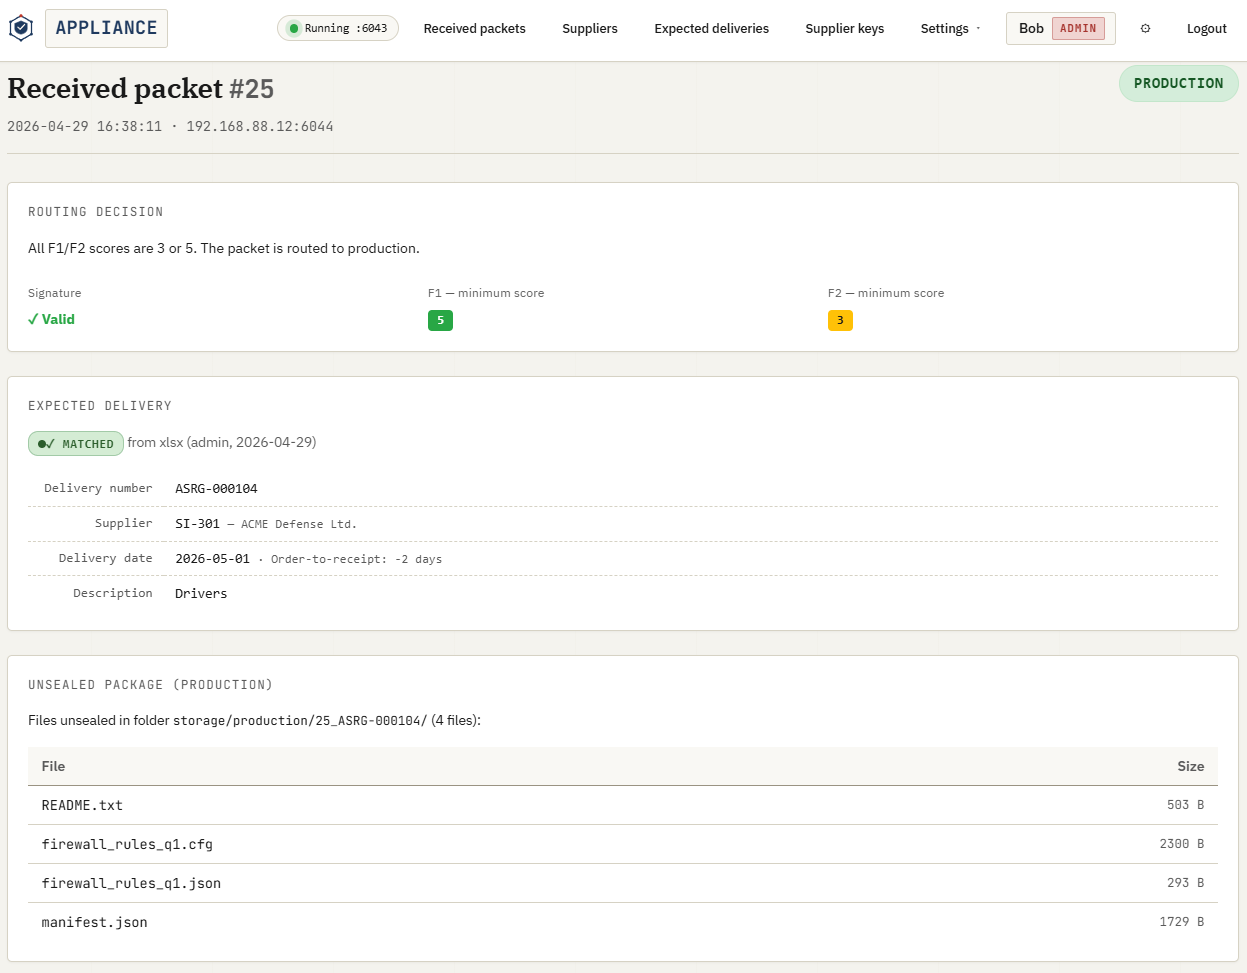Click the F1 minimum score 5 badge

click(x=440, y=320)
